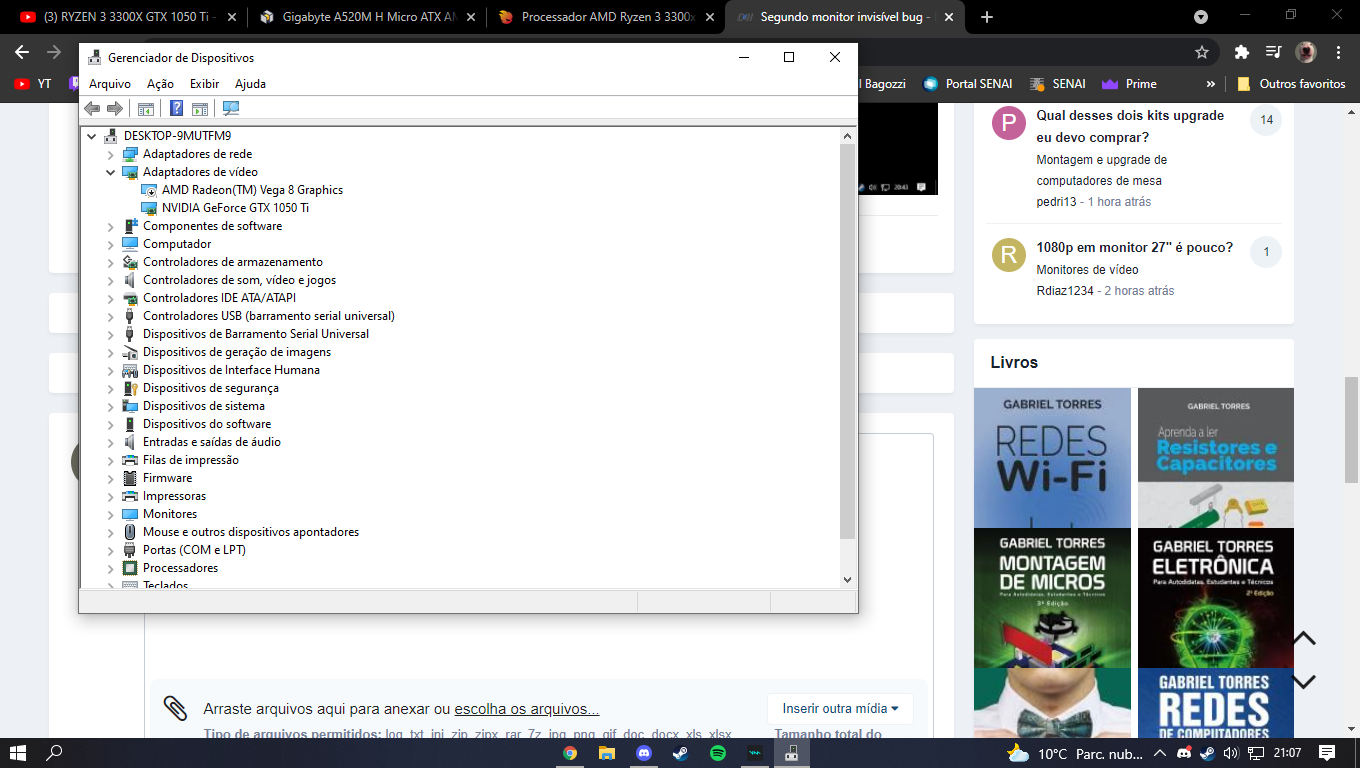Open File Explorer from the taskbar
Image resolution: width=1360 pixels, height=768 pixels.
[x=607, y=753]
